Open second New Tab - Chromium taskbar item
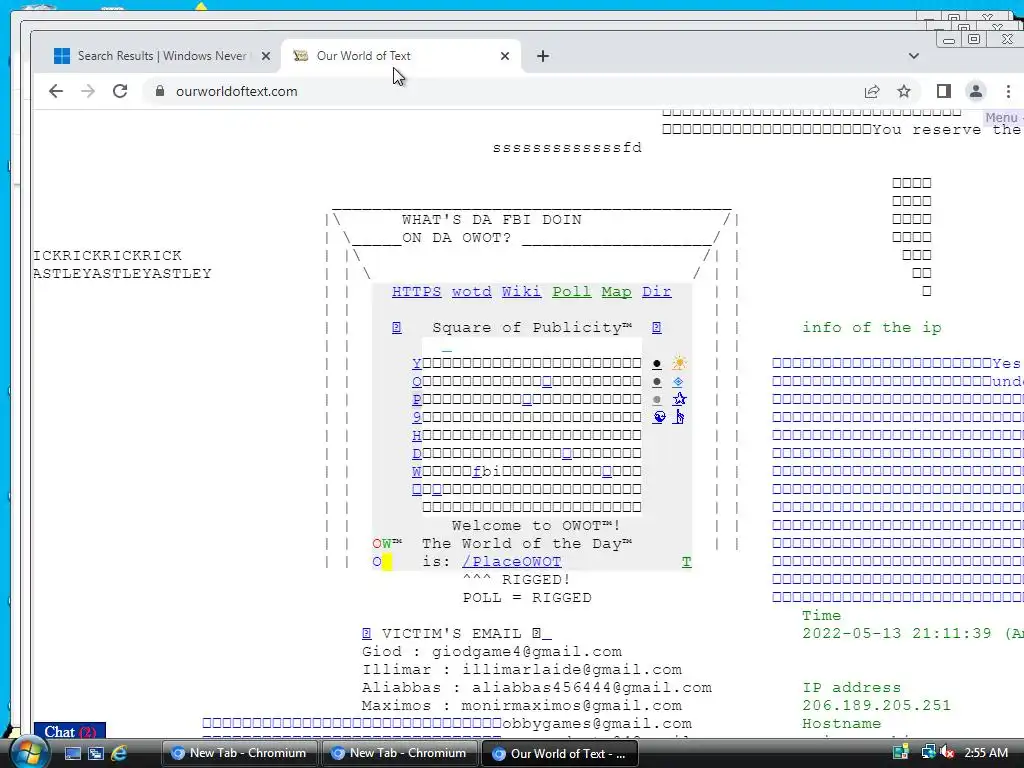Image resolution: width=1024 pixels, height=768 pixels. [x=400, y=753]
